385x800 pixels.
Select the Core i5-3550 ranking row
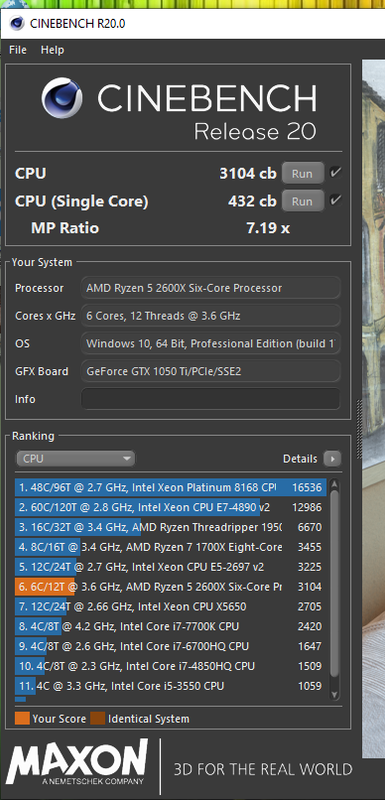coord(170,686)
